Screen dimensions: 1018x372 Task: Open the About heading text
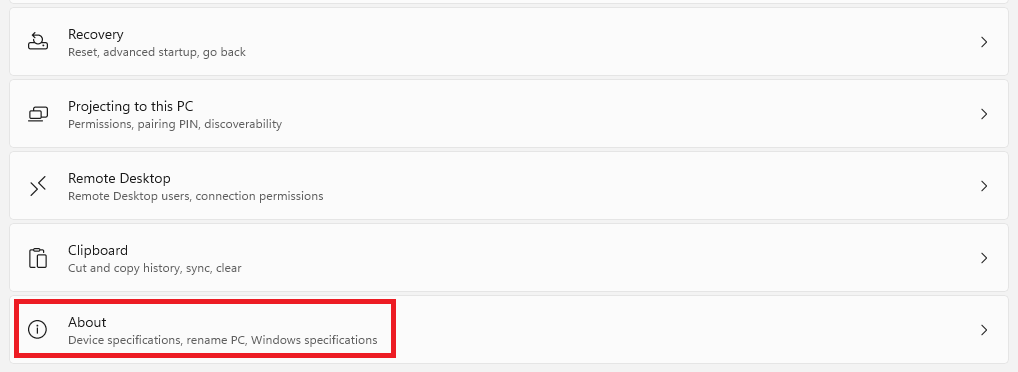[87, 322]
